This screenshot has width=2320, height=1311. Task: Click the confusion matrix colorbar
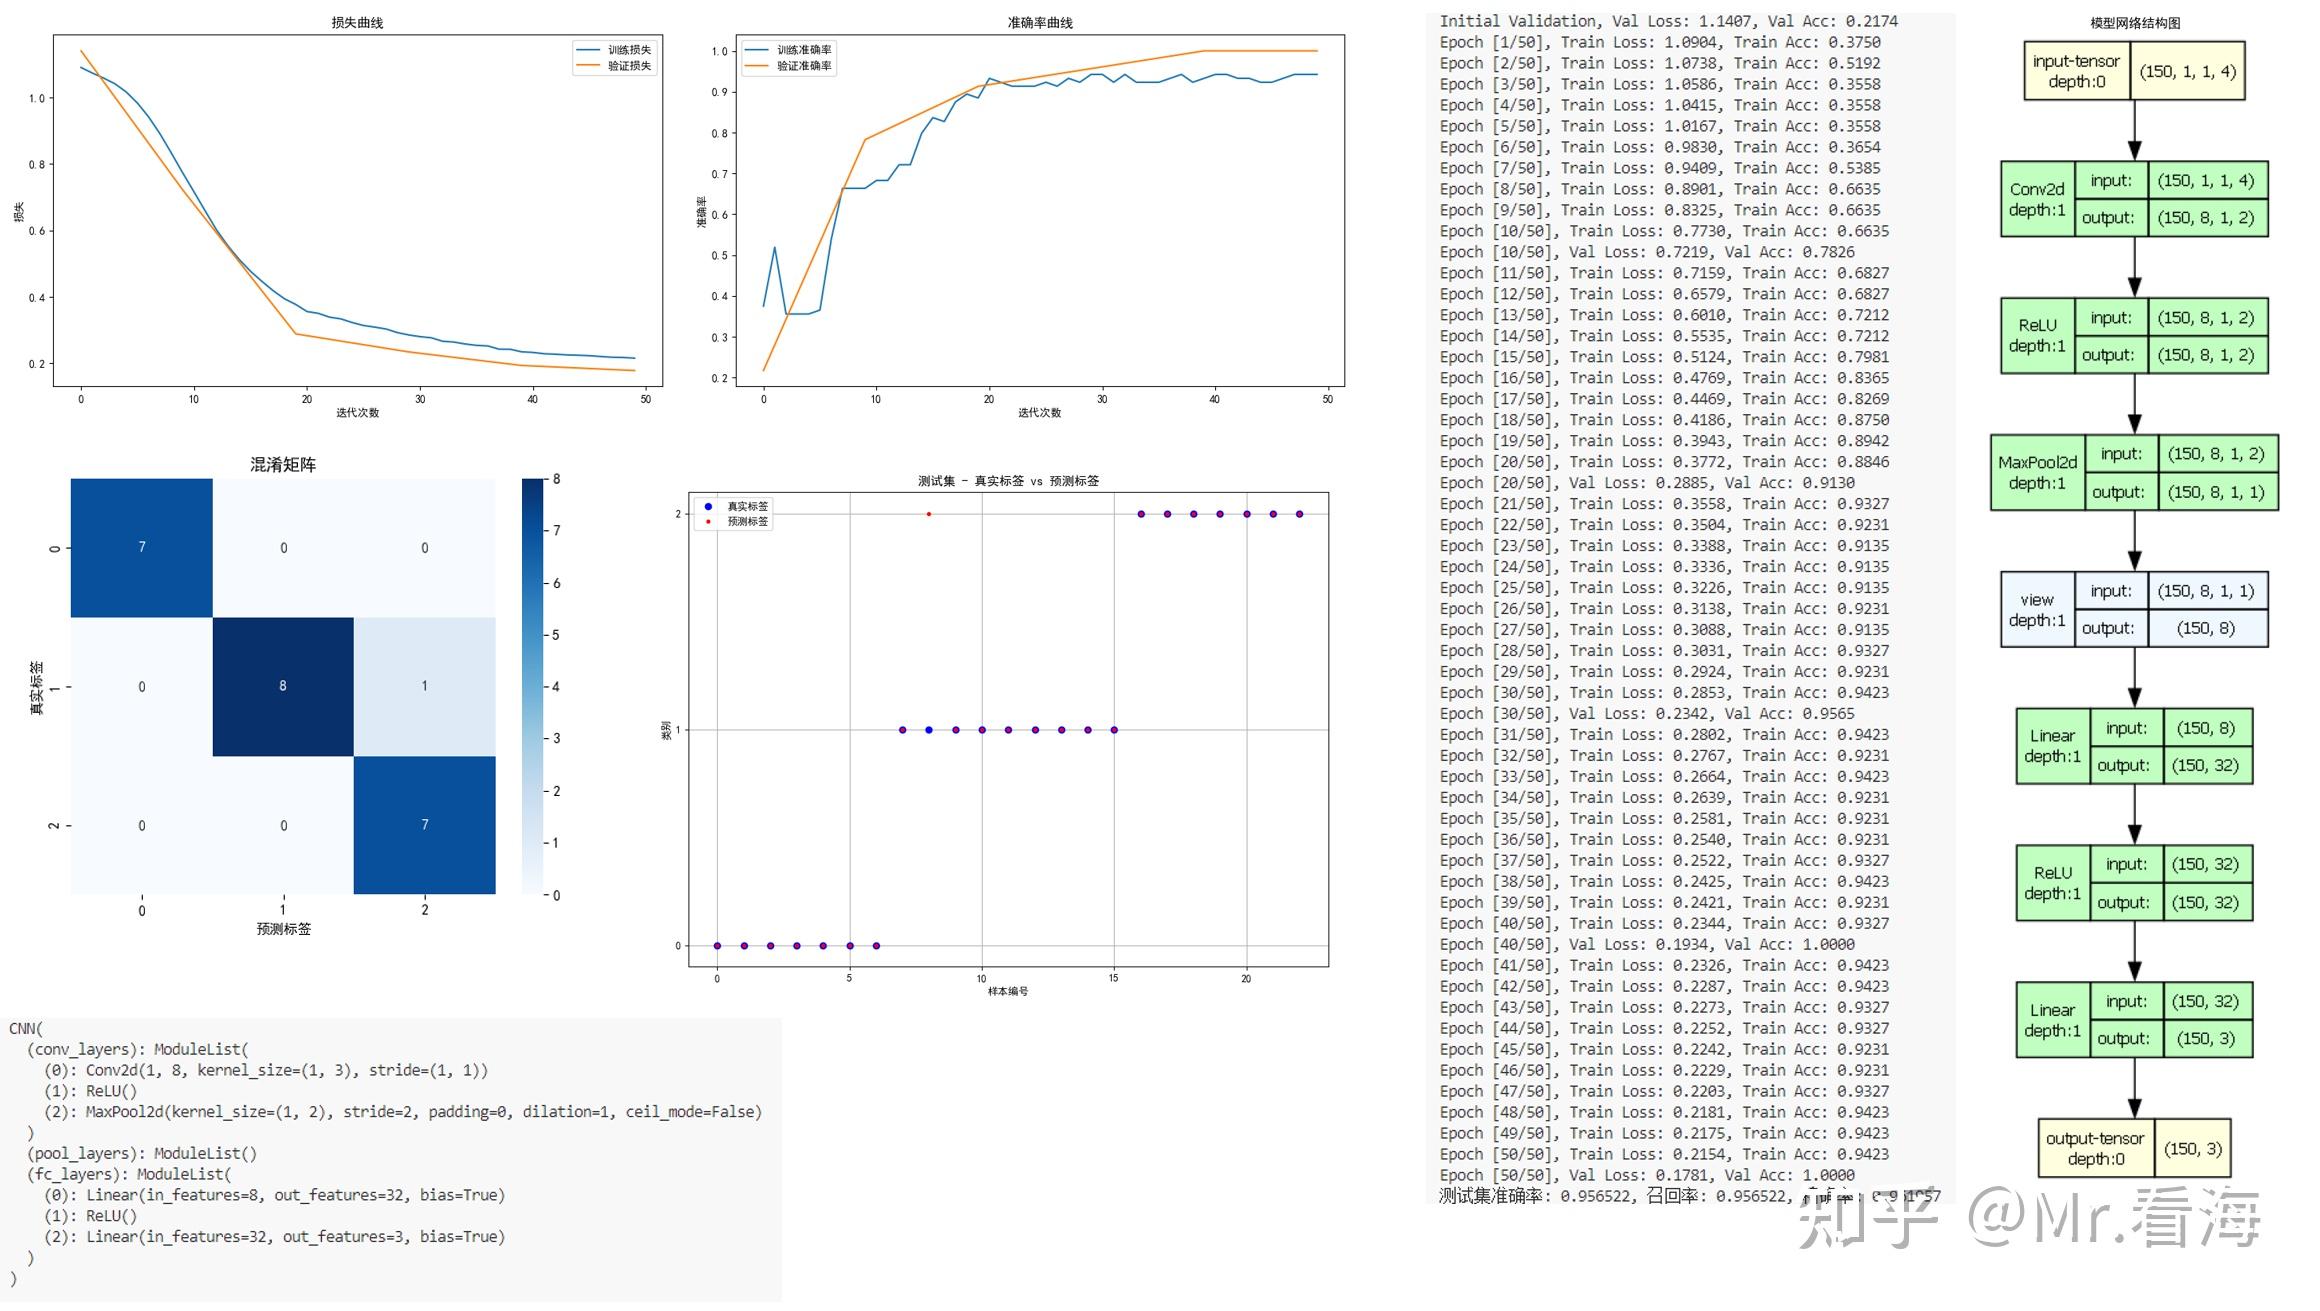tap(532, 686)
